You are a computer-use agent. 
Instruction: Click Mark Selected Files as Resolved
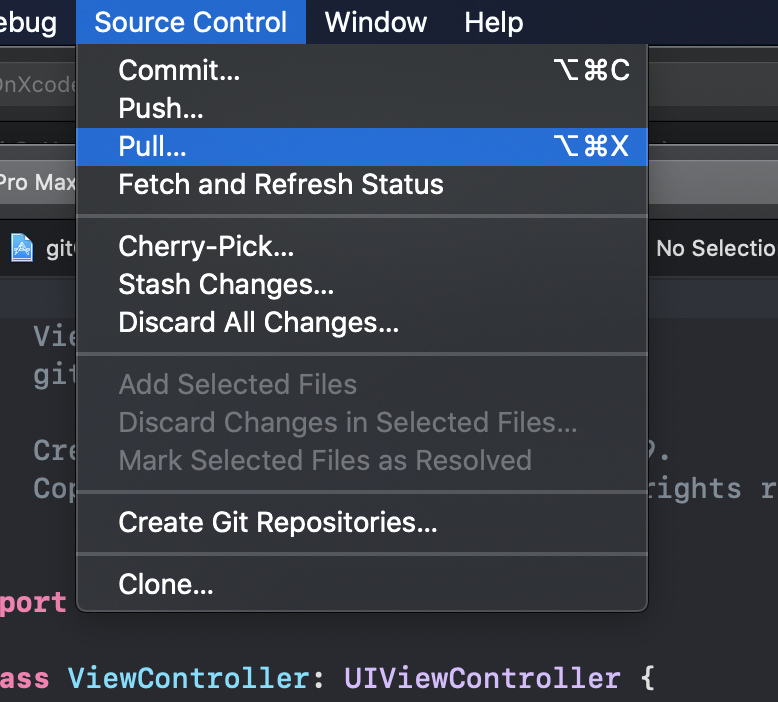click(x=325, y=460)
